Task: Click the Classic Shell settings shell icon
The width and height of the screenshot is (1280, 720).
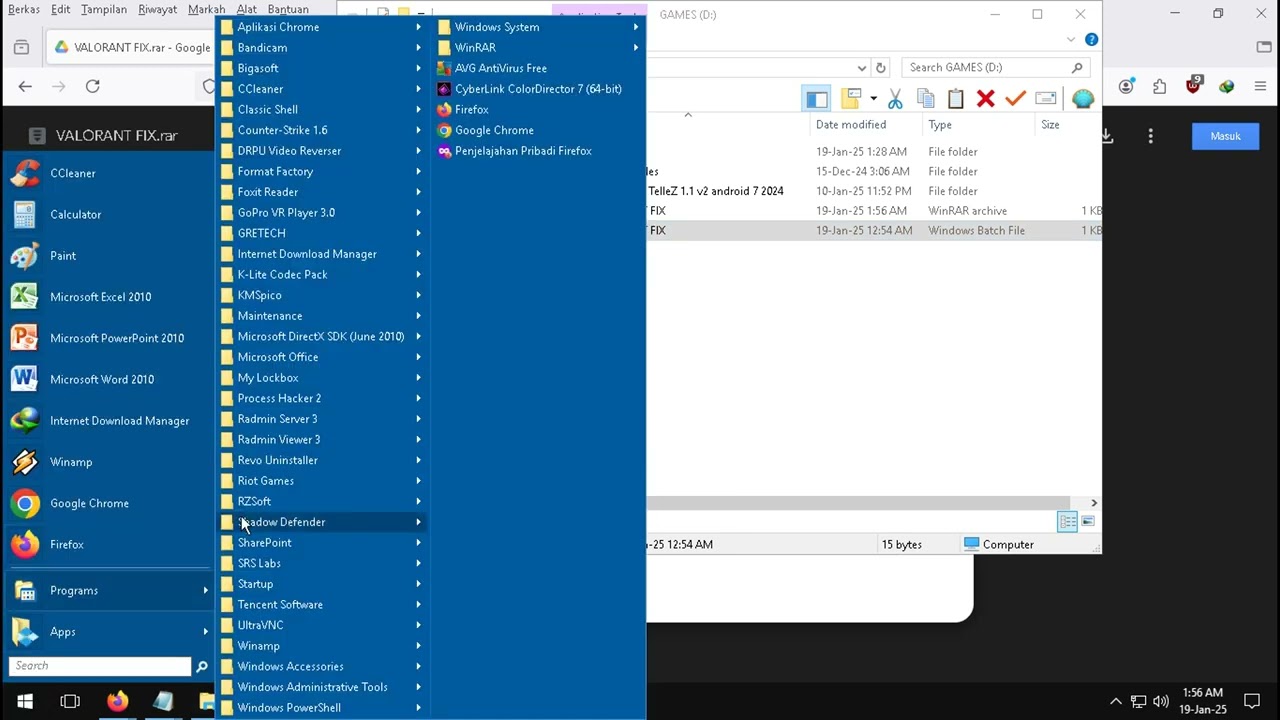Action: coord(1082,99)
